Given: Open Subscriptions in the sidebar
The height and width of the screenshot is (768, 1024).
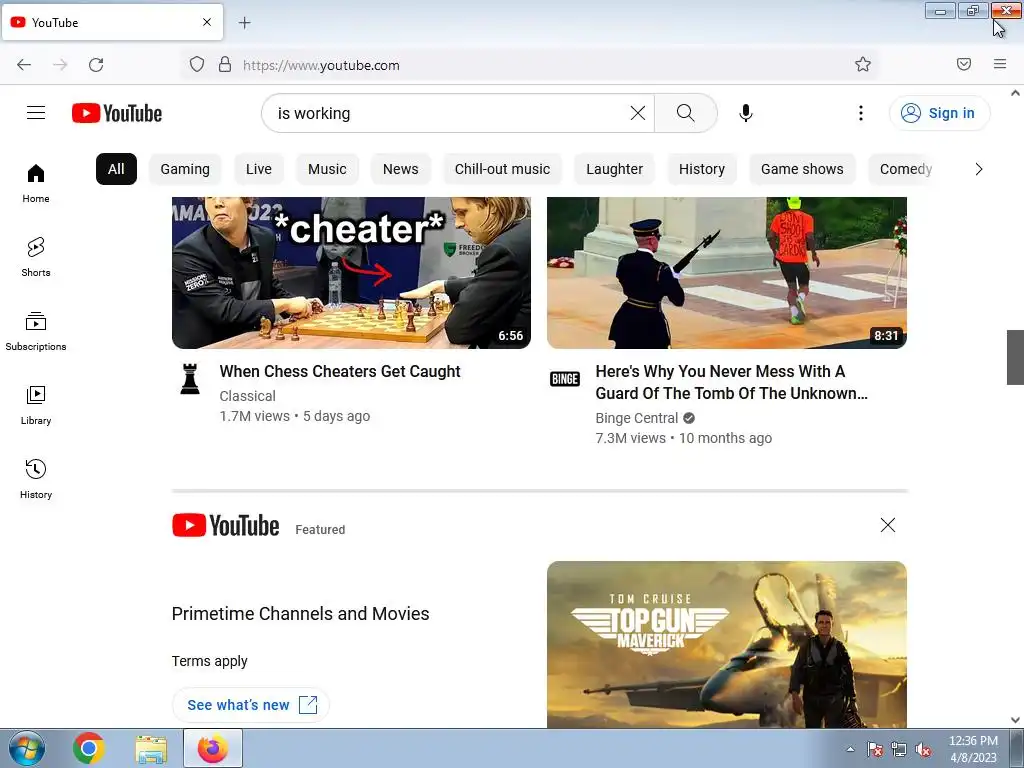Looking at the screenshot, I should (x=36, y=331).
